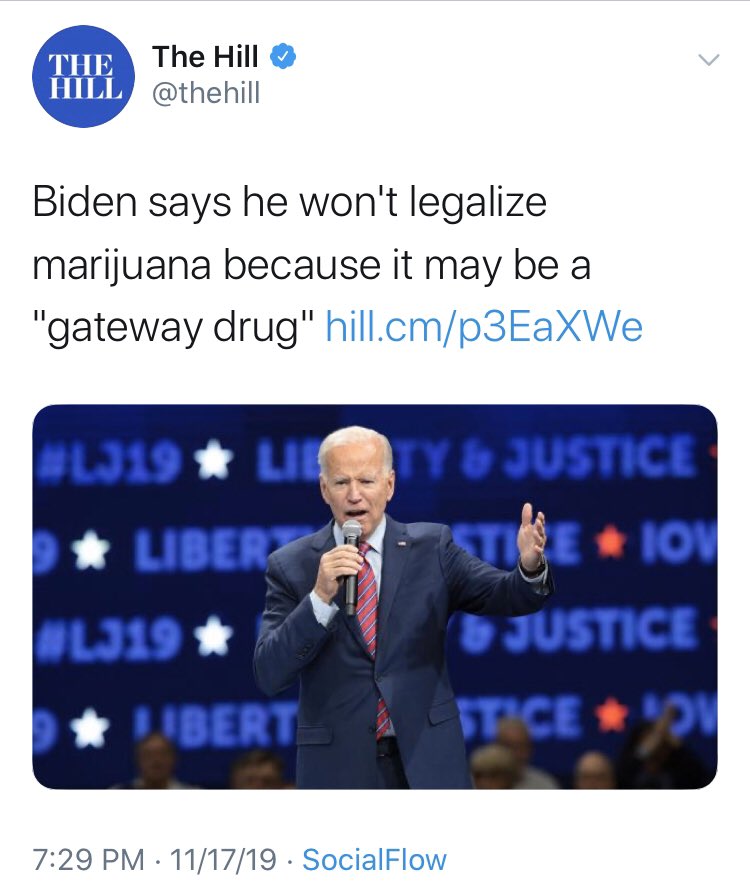The width and height of the screenshot is (750, 894).
Task: Follow the hill.cm/p3EaXWe link
Action: point(484,327)
